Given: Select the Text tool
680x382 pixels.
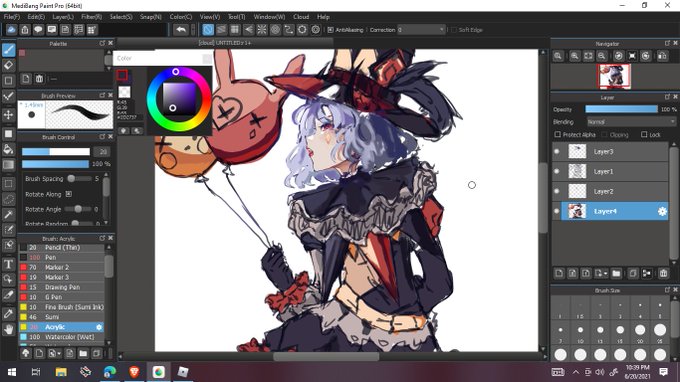Looking at the screenshot, I should point(8,264).
